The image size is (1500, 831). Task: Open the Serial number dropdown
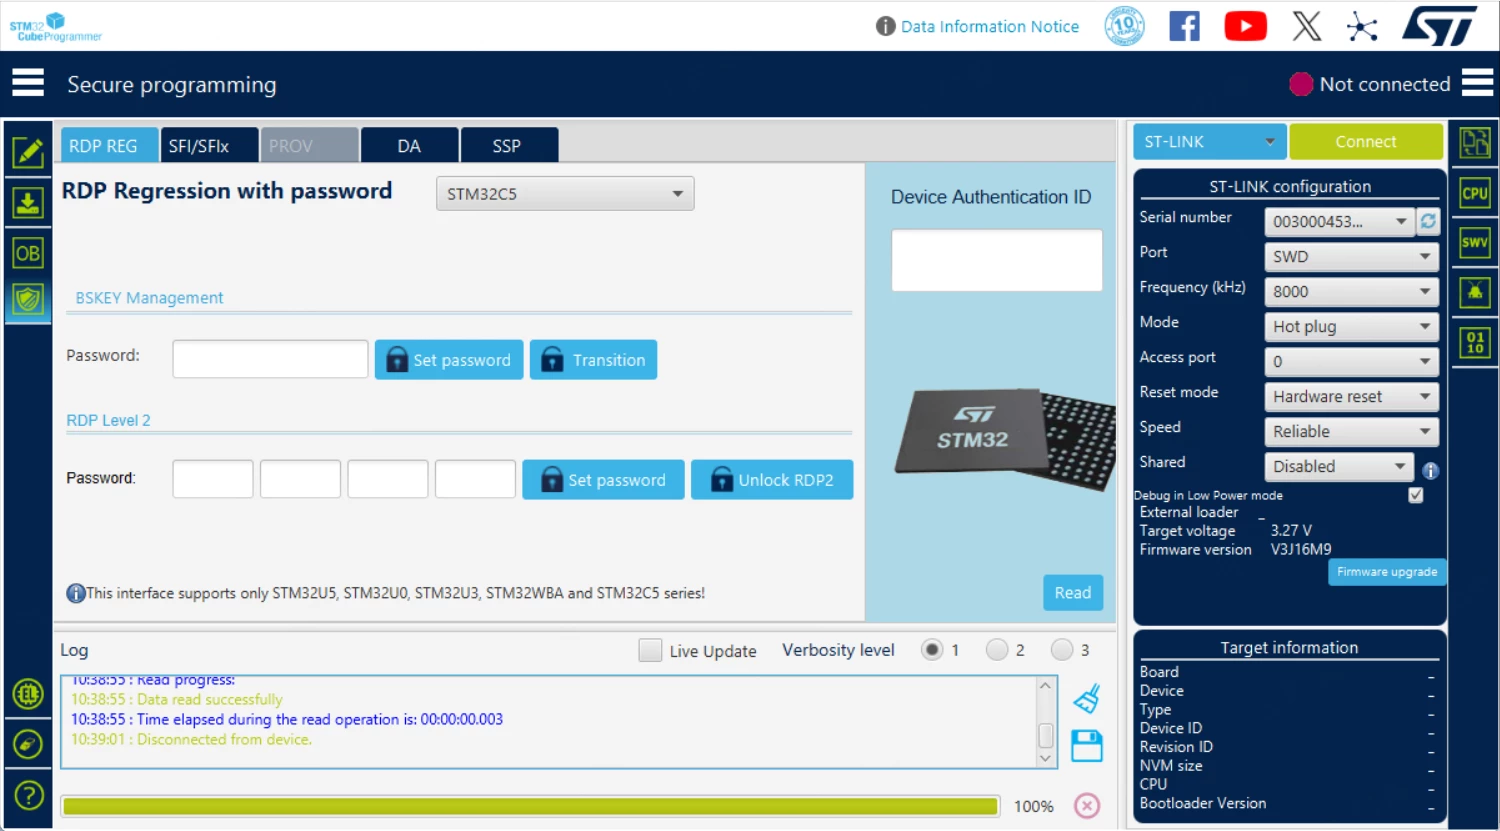click(x=1339, y=221)
